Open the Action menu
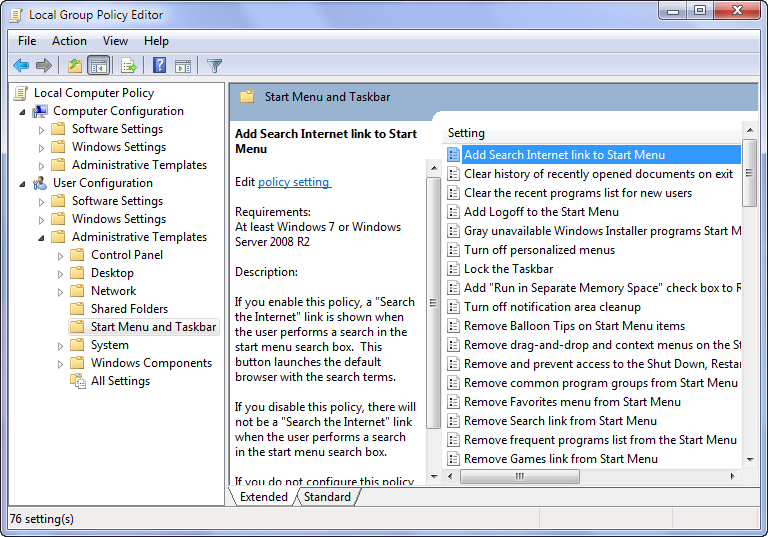 point(69,41)
